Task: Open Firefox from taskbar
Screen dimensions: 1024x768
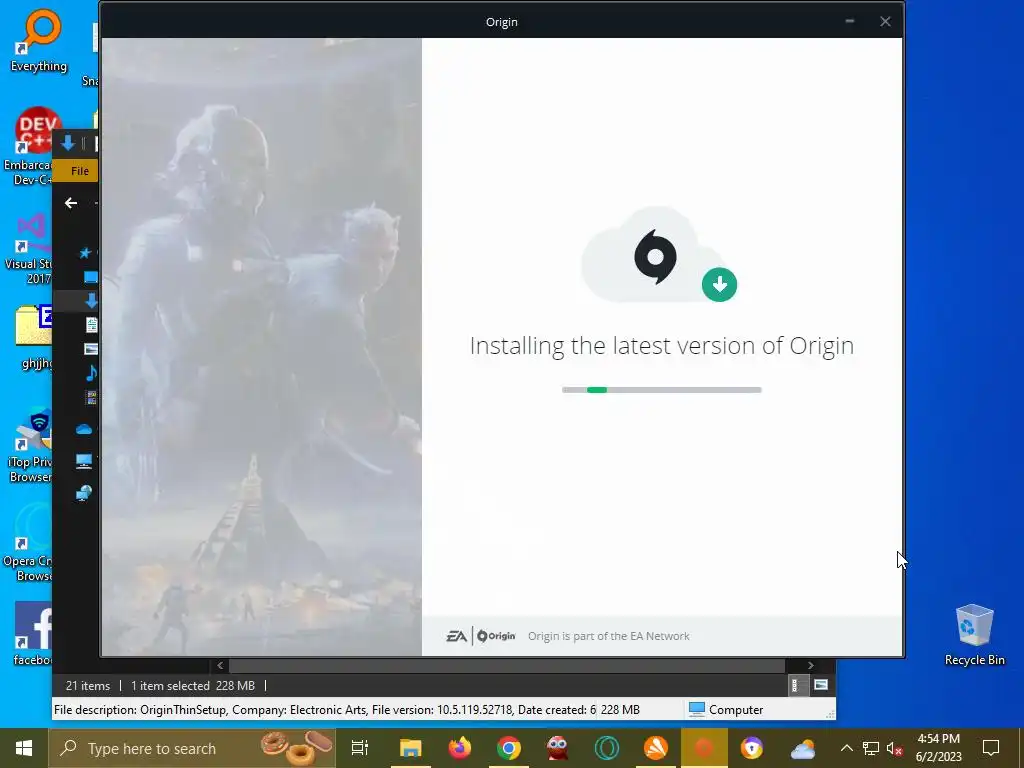Action: (x=460, y=748)
